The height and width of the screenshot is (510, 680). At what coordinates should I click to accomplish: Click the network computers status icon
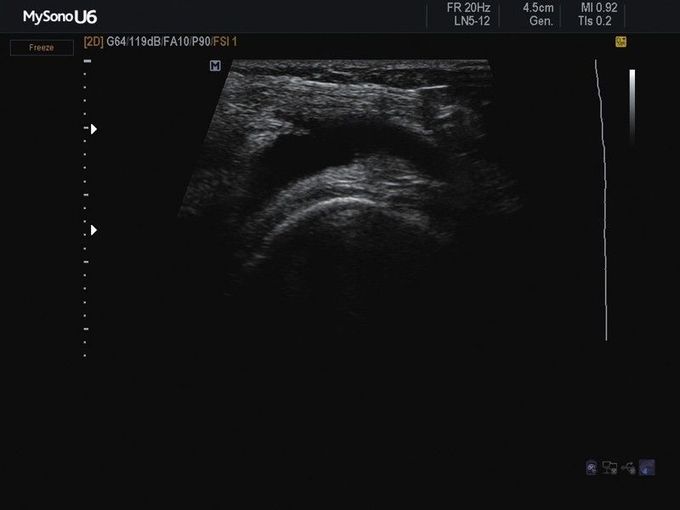click(610, 467)
